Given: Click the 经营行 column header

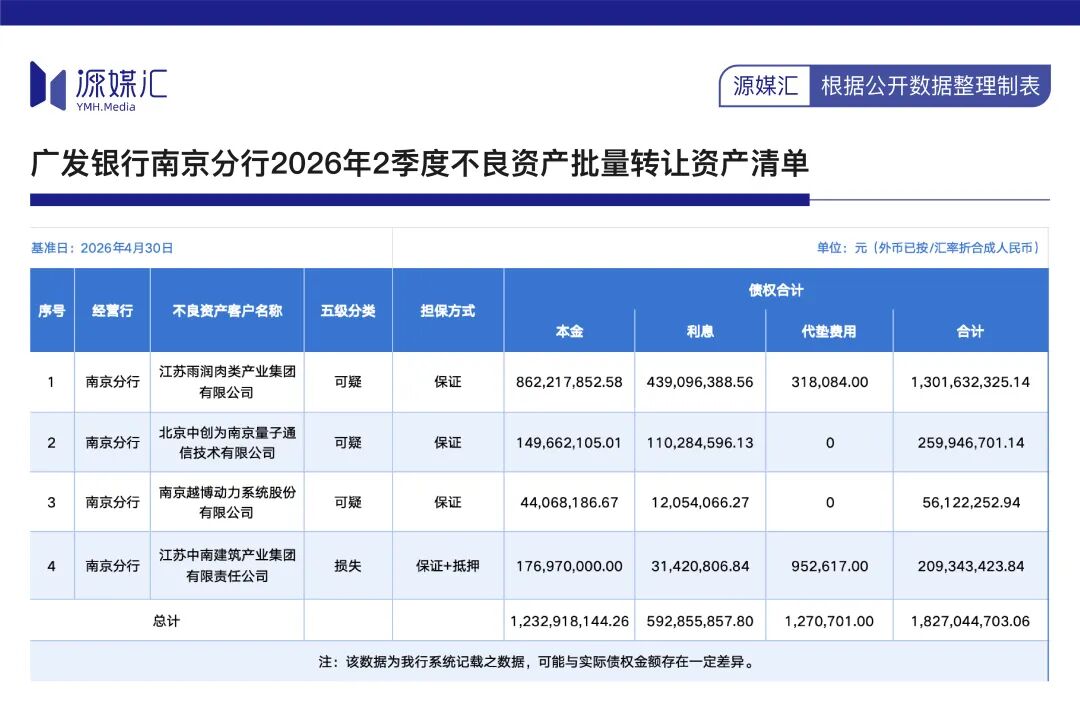Looking at the screenshot, I should pyautogui.click(x=112, y=311).
